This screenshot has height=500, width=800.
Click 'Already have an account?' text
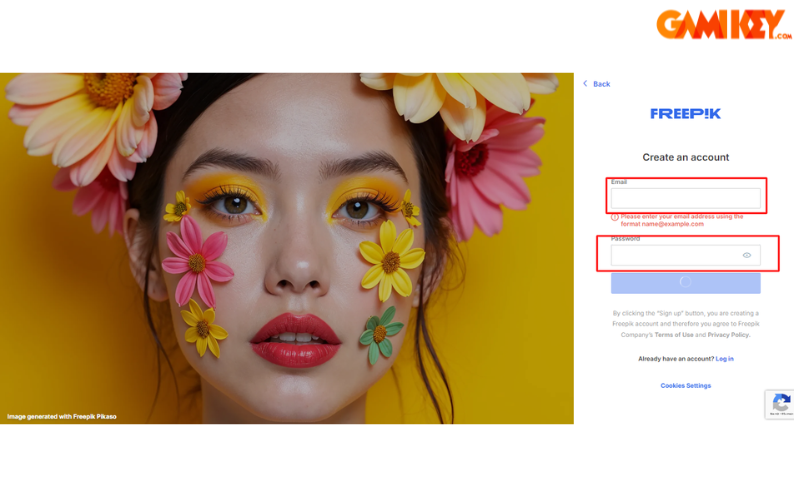click(x=676, y=359)
